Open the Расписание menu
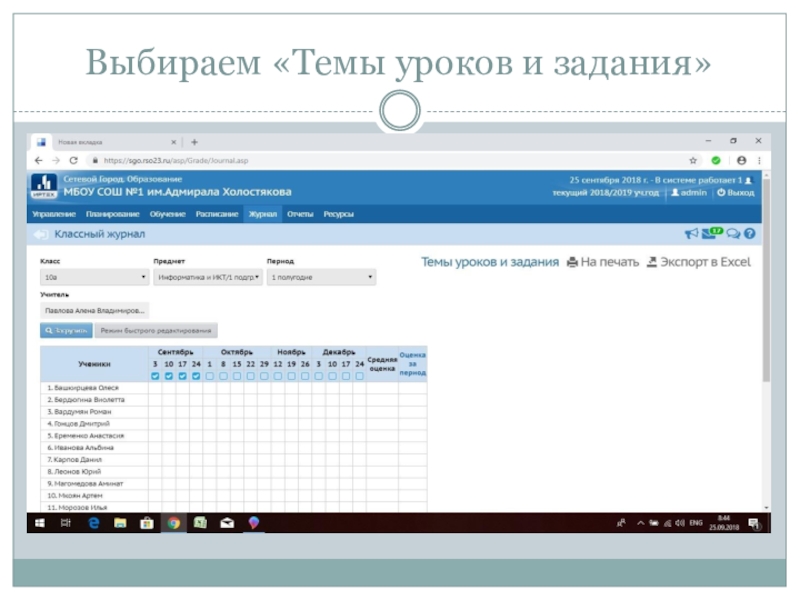Viewport: 800px width, 600px height. pos(217,214)
